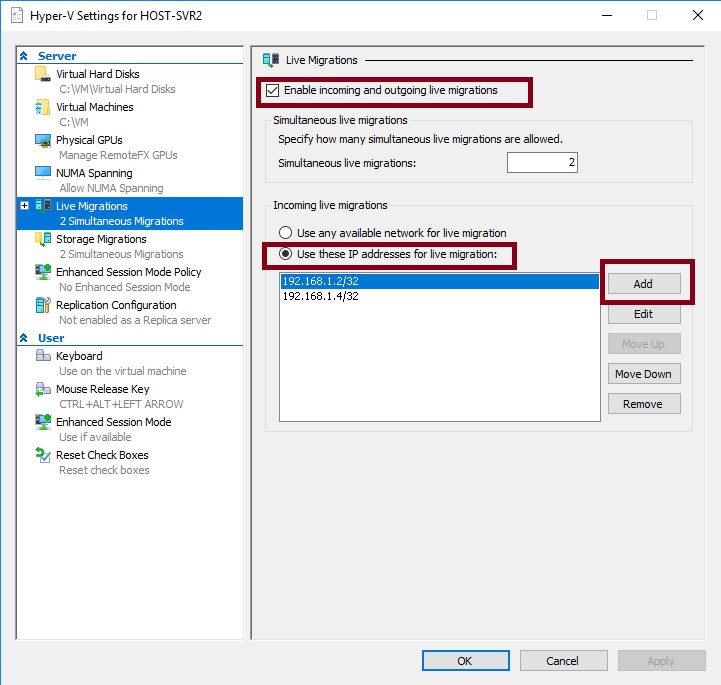Viewport: 721px width, 685px height.
Task: Click the Enhanced Session Mode Policy icon
Action: pyautogui.click(x=42, y=273)
